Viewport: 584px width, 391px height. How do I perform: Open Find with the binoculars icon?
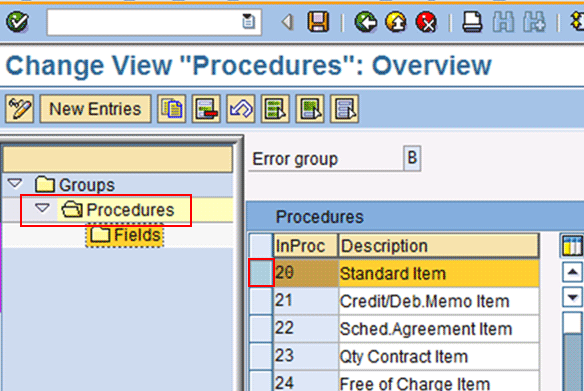[503, 22]
